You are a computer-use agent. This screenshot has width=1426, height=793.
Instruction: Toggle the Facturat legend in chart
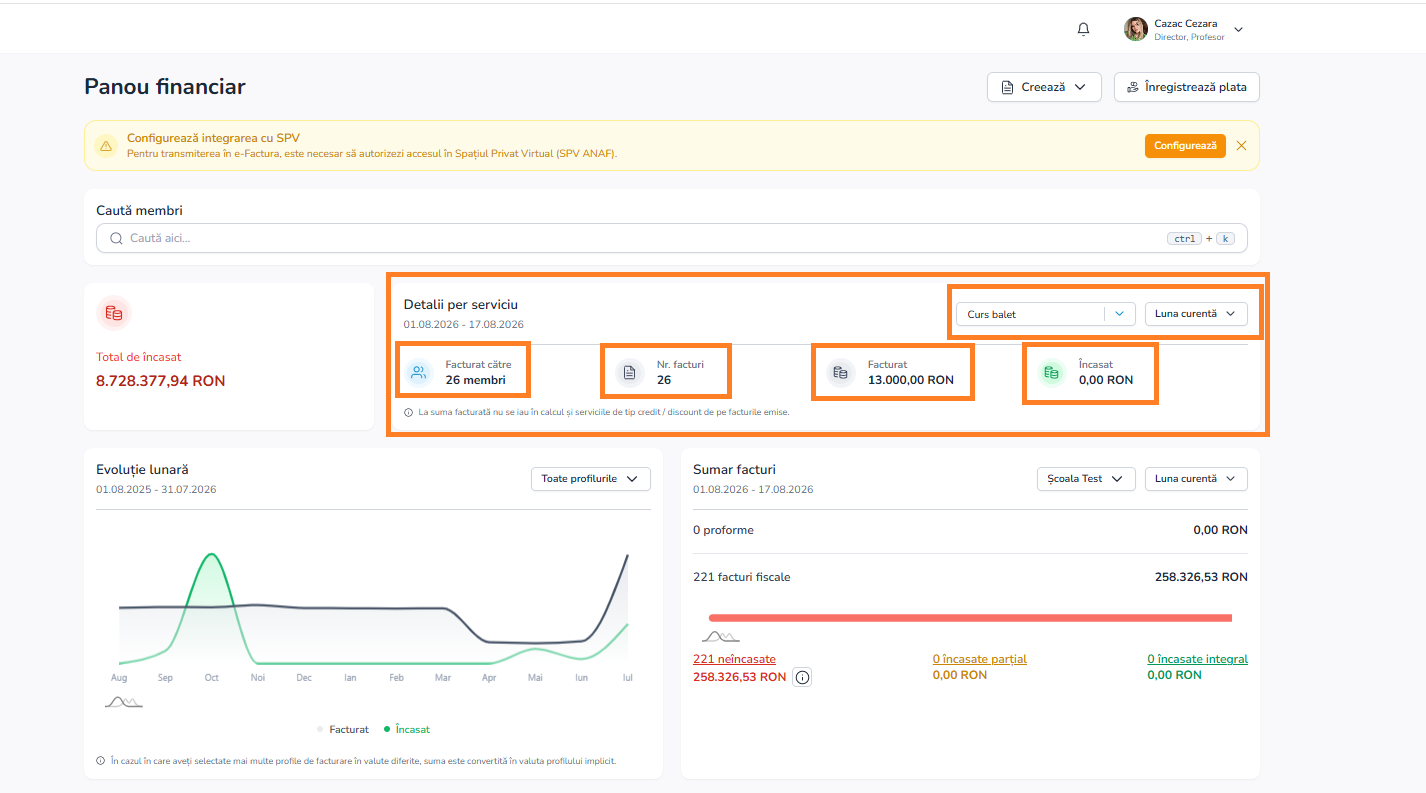pos(343,730)
